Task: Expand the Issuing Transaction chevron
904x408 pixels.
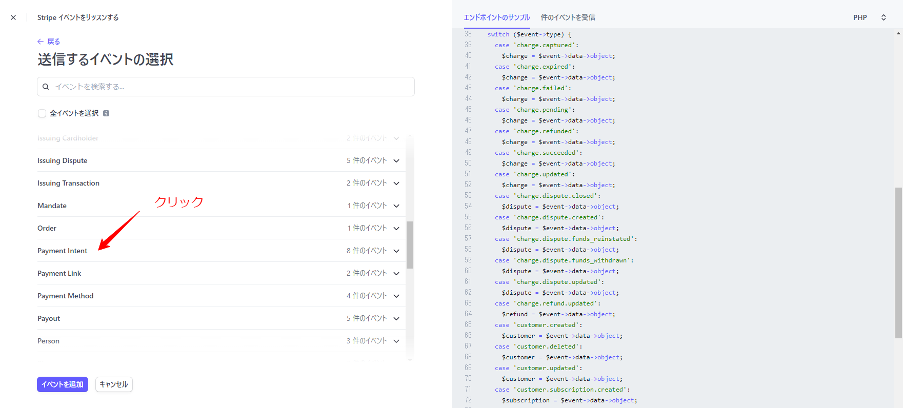Action: (x=397, y=184)
